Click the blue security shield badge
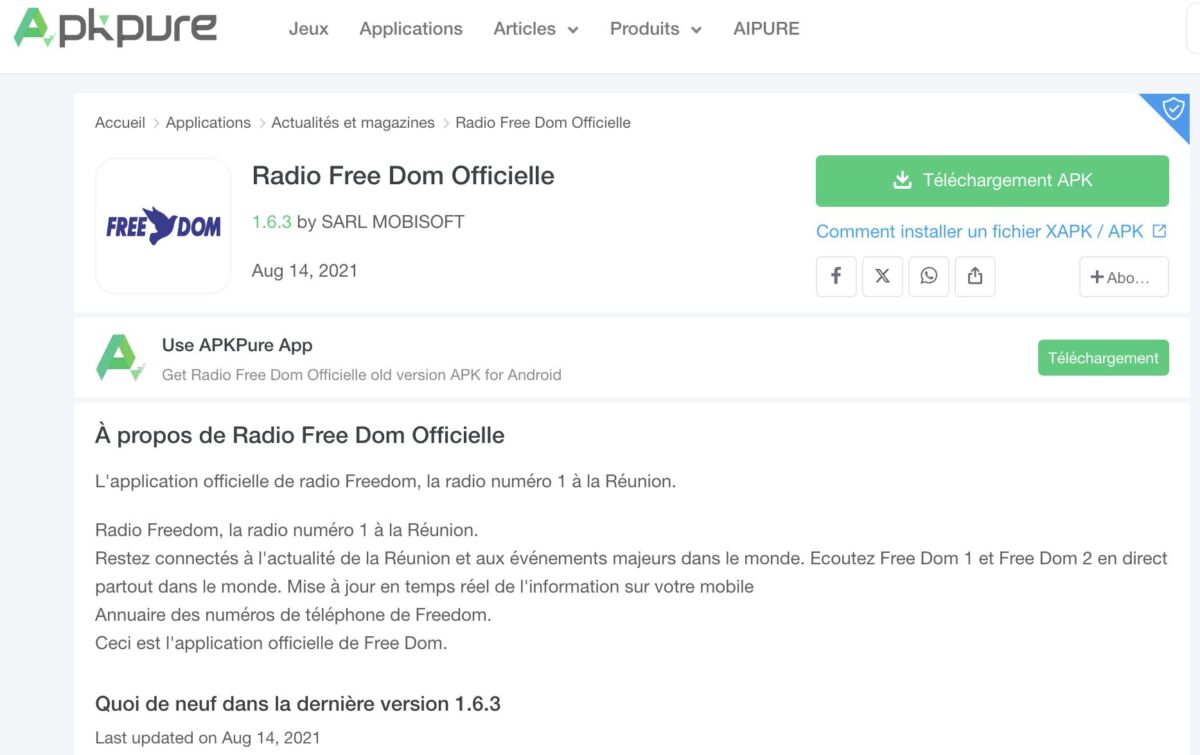Viewport: 1200px width, 755px height. tap(1172, 110)
